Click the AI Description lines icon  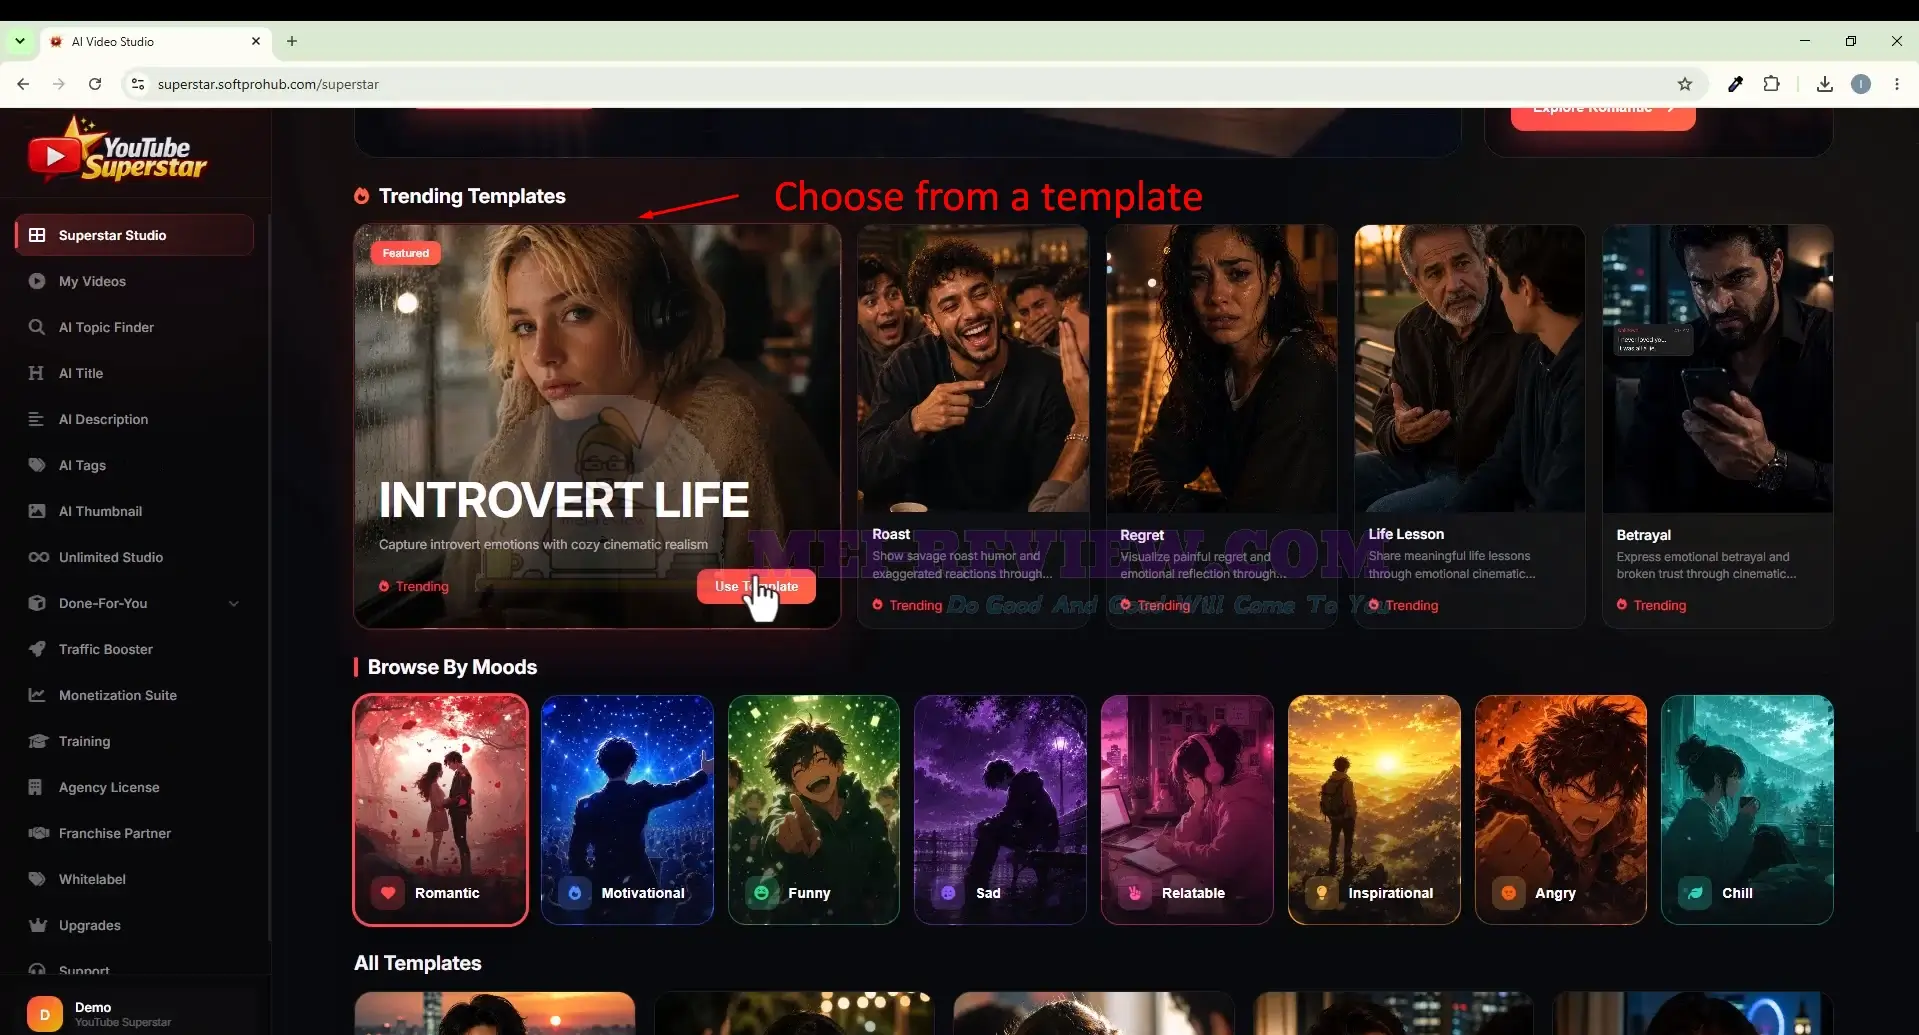[37, 419]
